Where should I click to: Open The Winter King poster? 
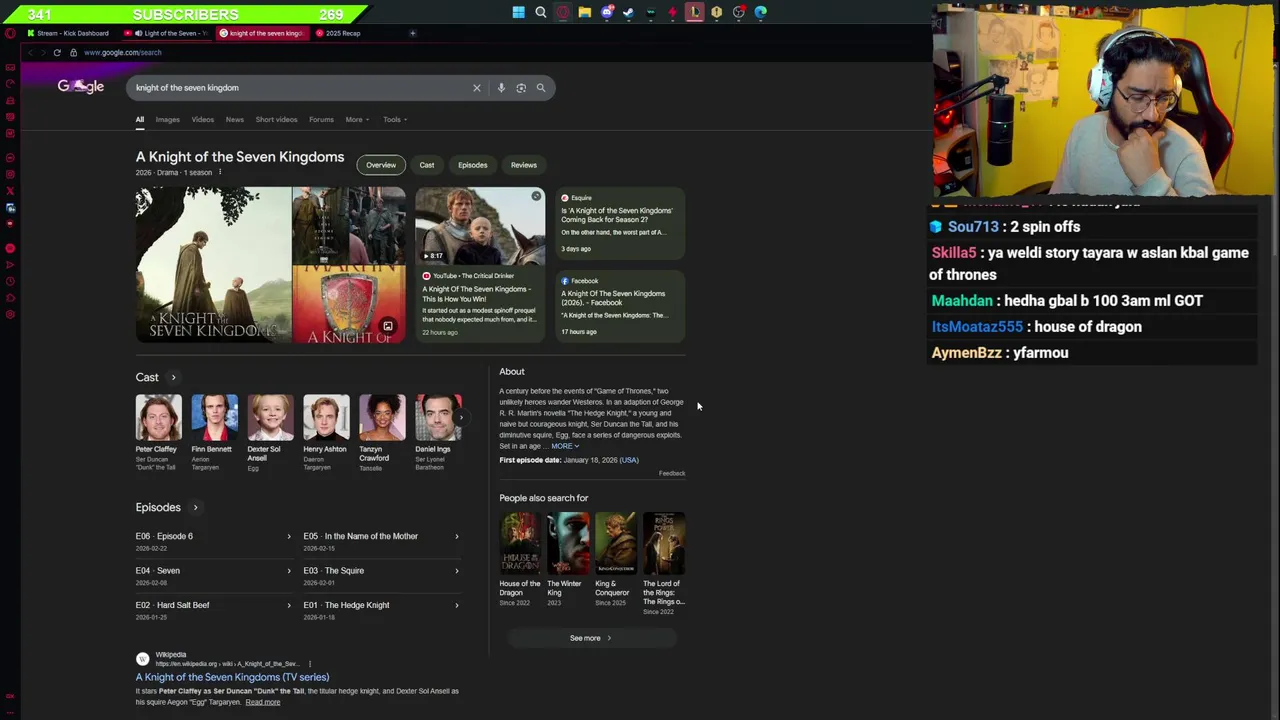[568, 543]
